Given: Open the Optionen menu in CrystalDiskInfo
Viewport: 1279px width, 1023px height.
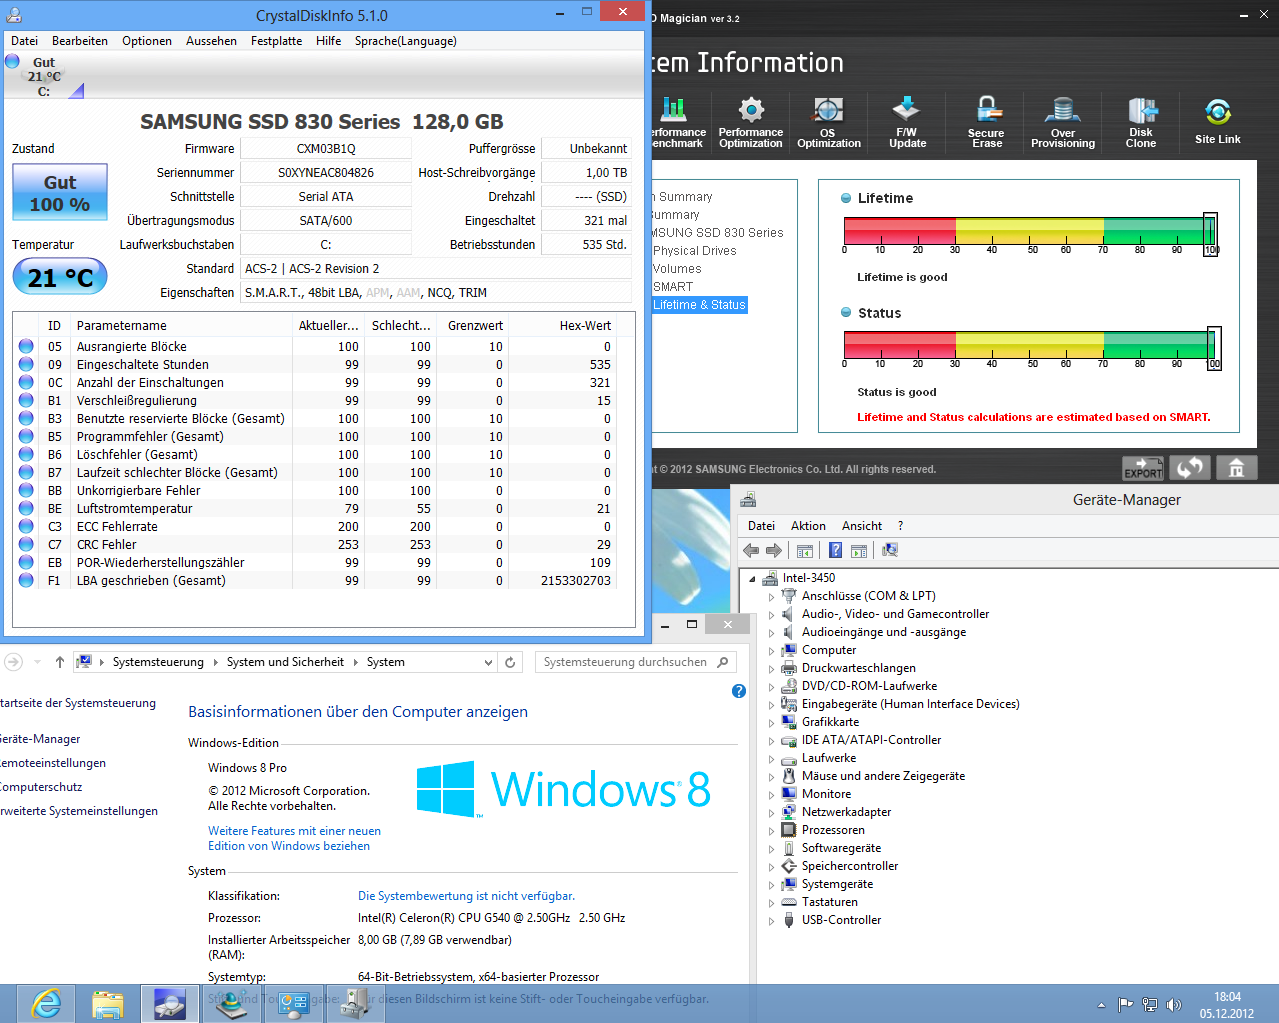Looking at the screenshot, I should click(147, 41).
